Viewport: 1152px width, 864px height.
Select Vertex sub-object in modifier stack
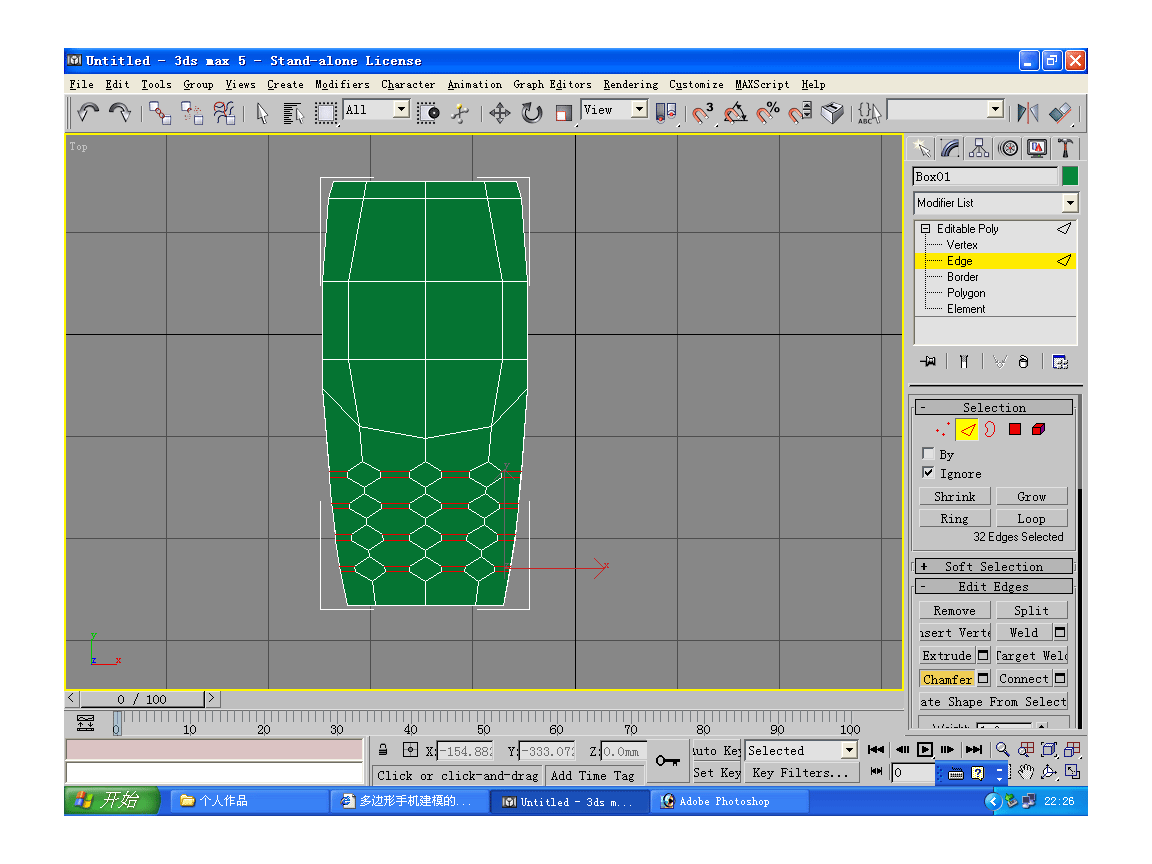click(962, 245)
